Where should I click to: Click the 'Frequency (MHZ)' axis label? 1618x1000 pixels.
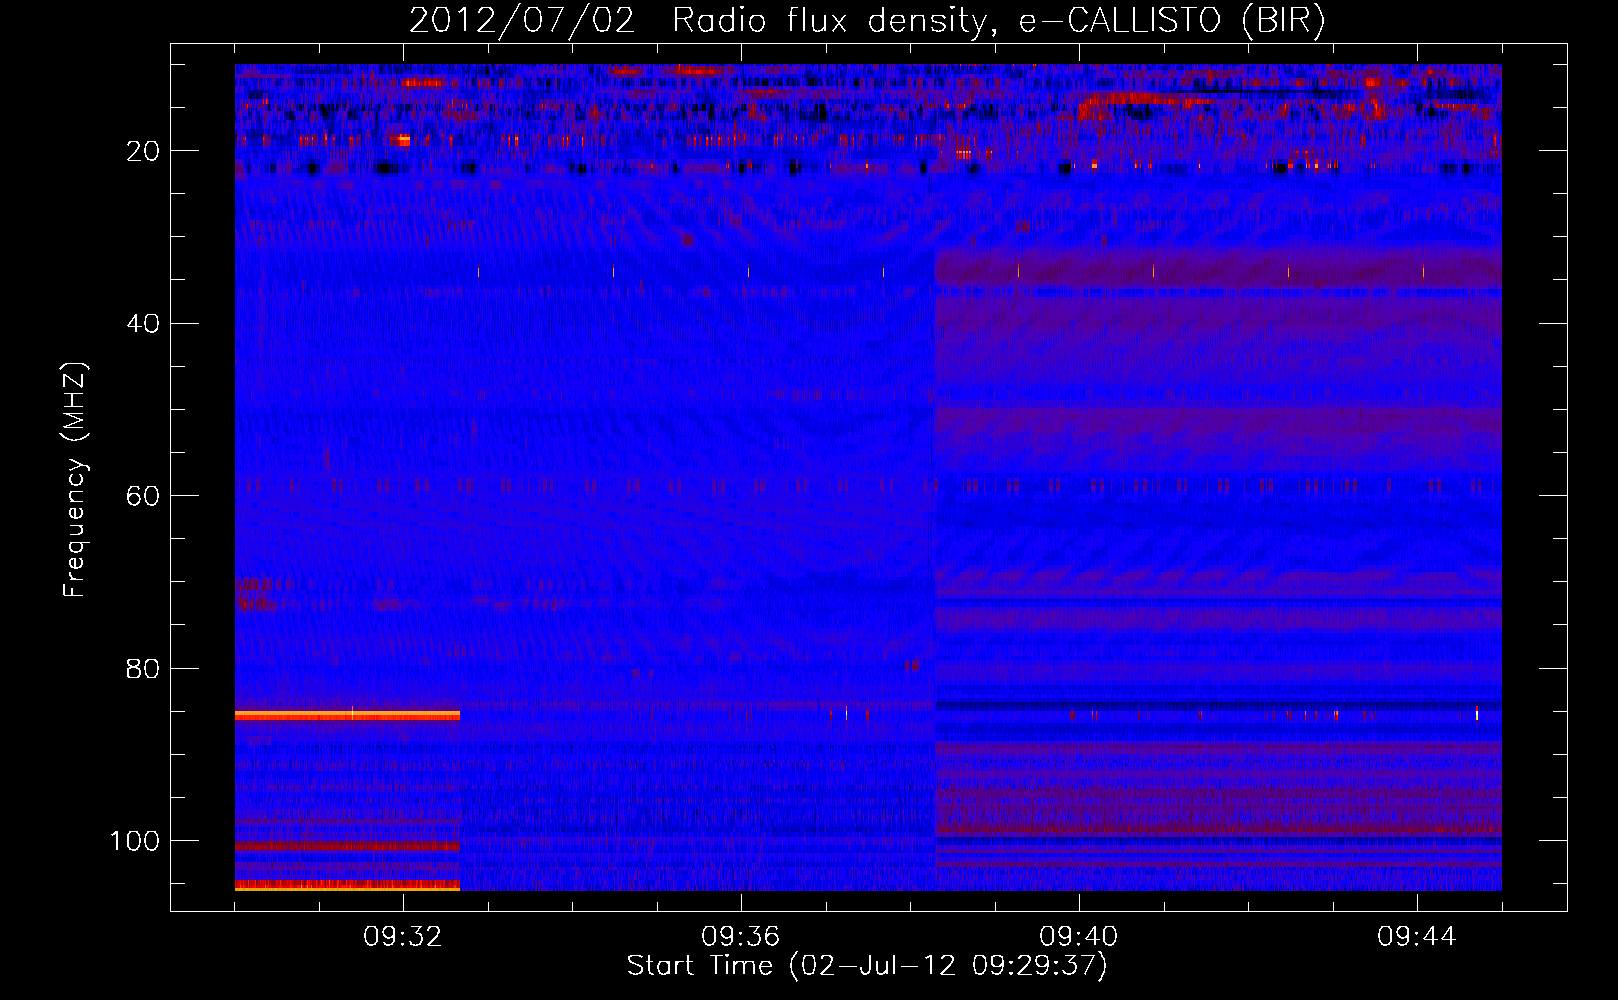point(75,480)
